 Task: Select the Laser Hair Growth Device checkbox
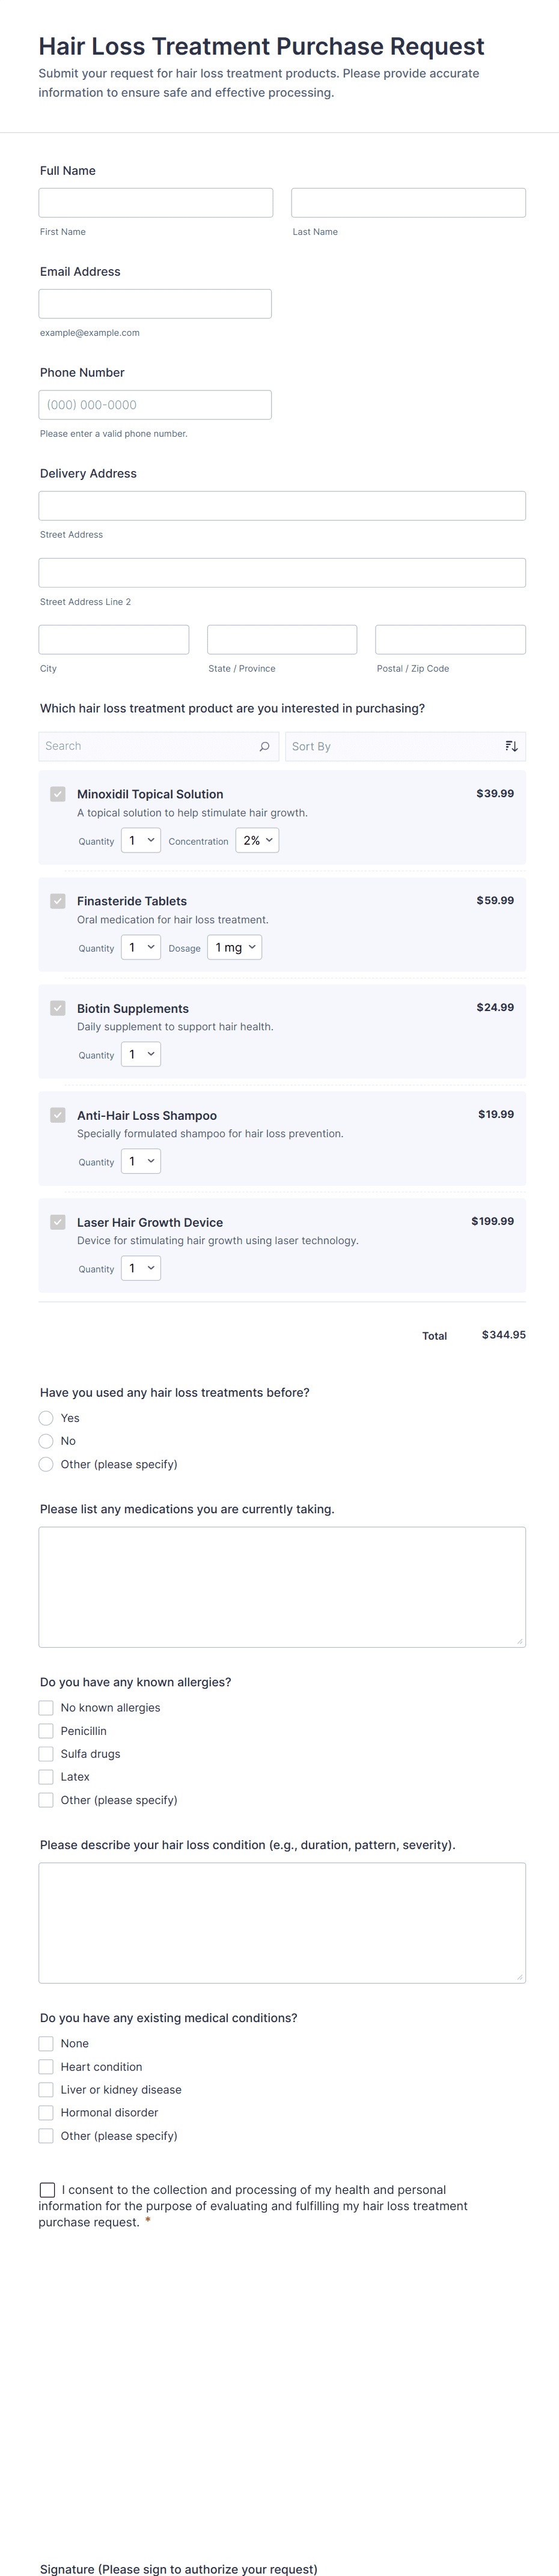click(58, 1222)
